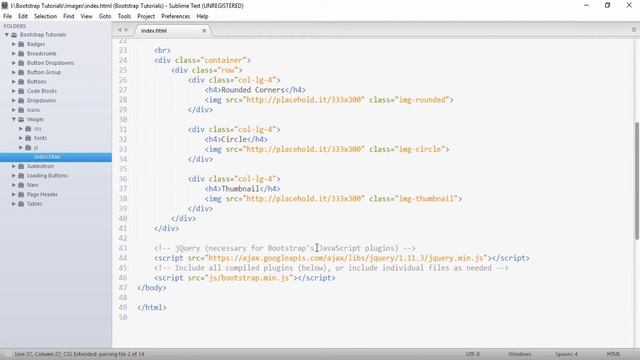Select index.html in the sidebar
The width and height of the screenshot is (640, 360).
(56, 157)
